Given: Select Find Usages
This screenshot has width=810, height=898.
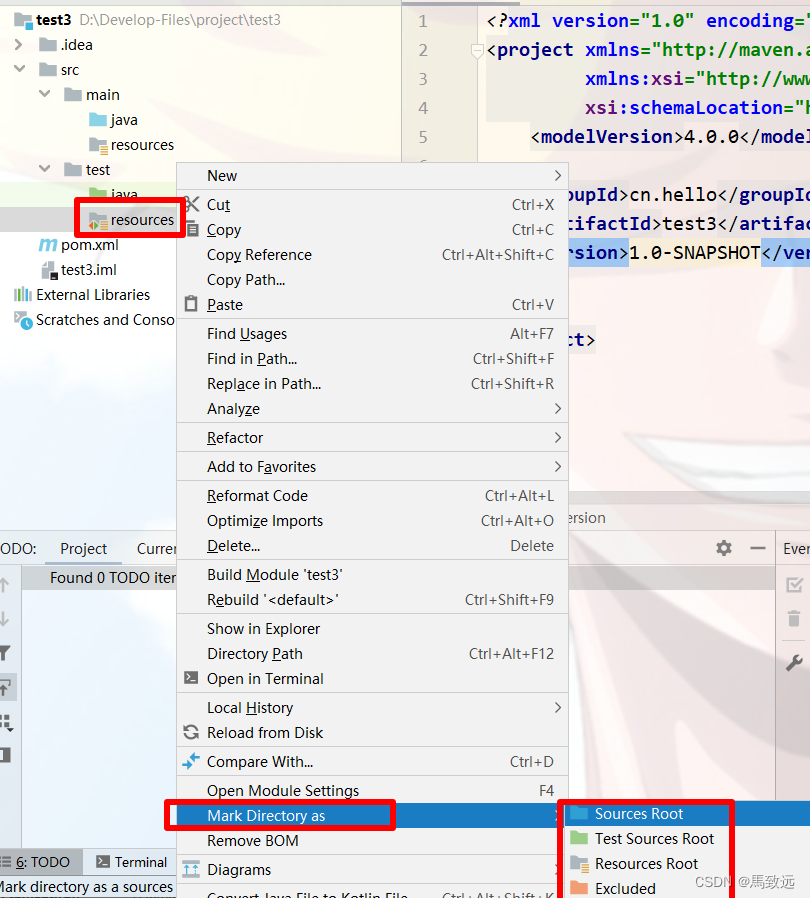Looking at the screenshot, I should (x=372, y=334).
